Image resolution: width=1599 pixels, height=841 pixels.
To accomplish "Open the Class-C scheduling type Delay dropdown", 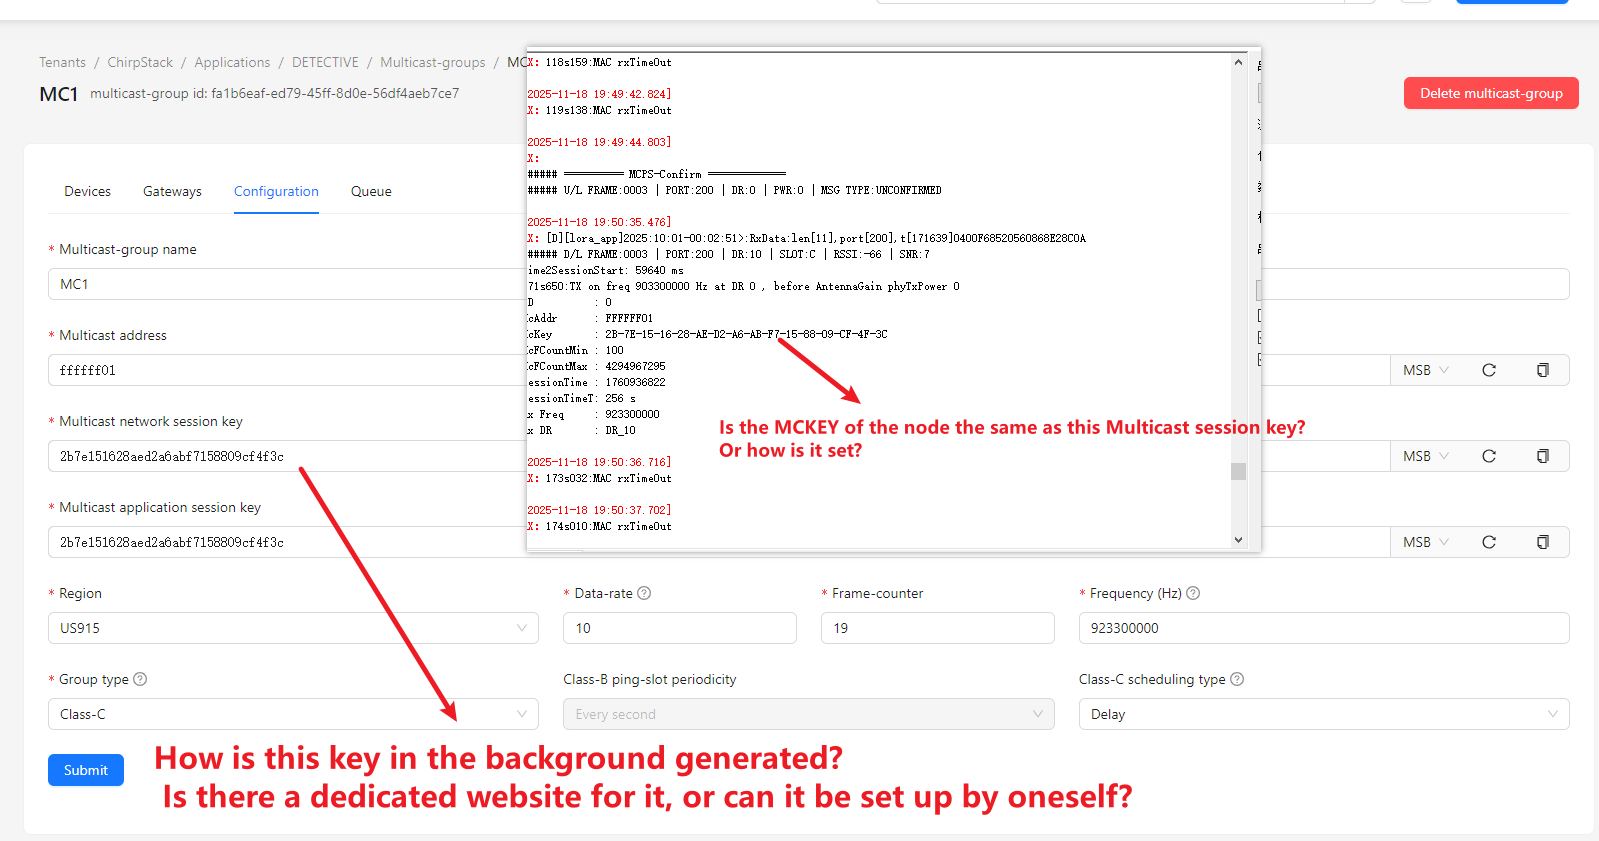I will pyautogui.click(x=1323, y=714).
